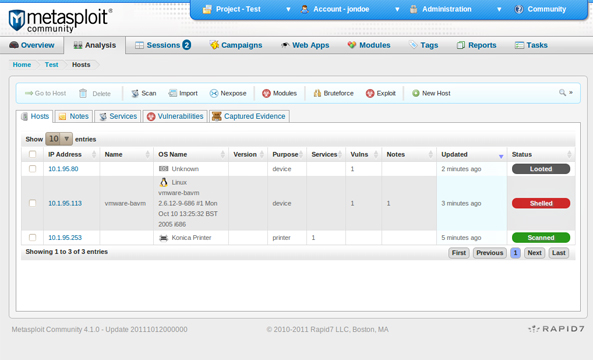Switch to the Vulnerabilities sub-tab

175,116
